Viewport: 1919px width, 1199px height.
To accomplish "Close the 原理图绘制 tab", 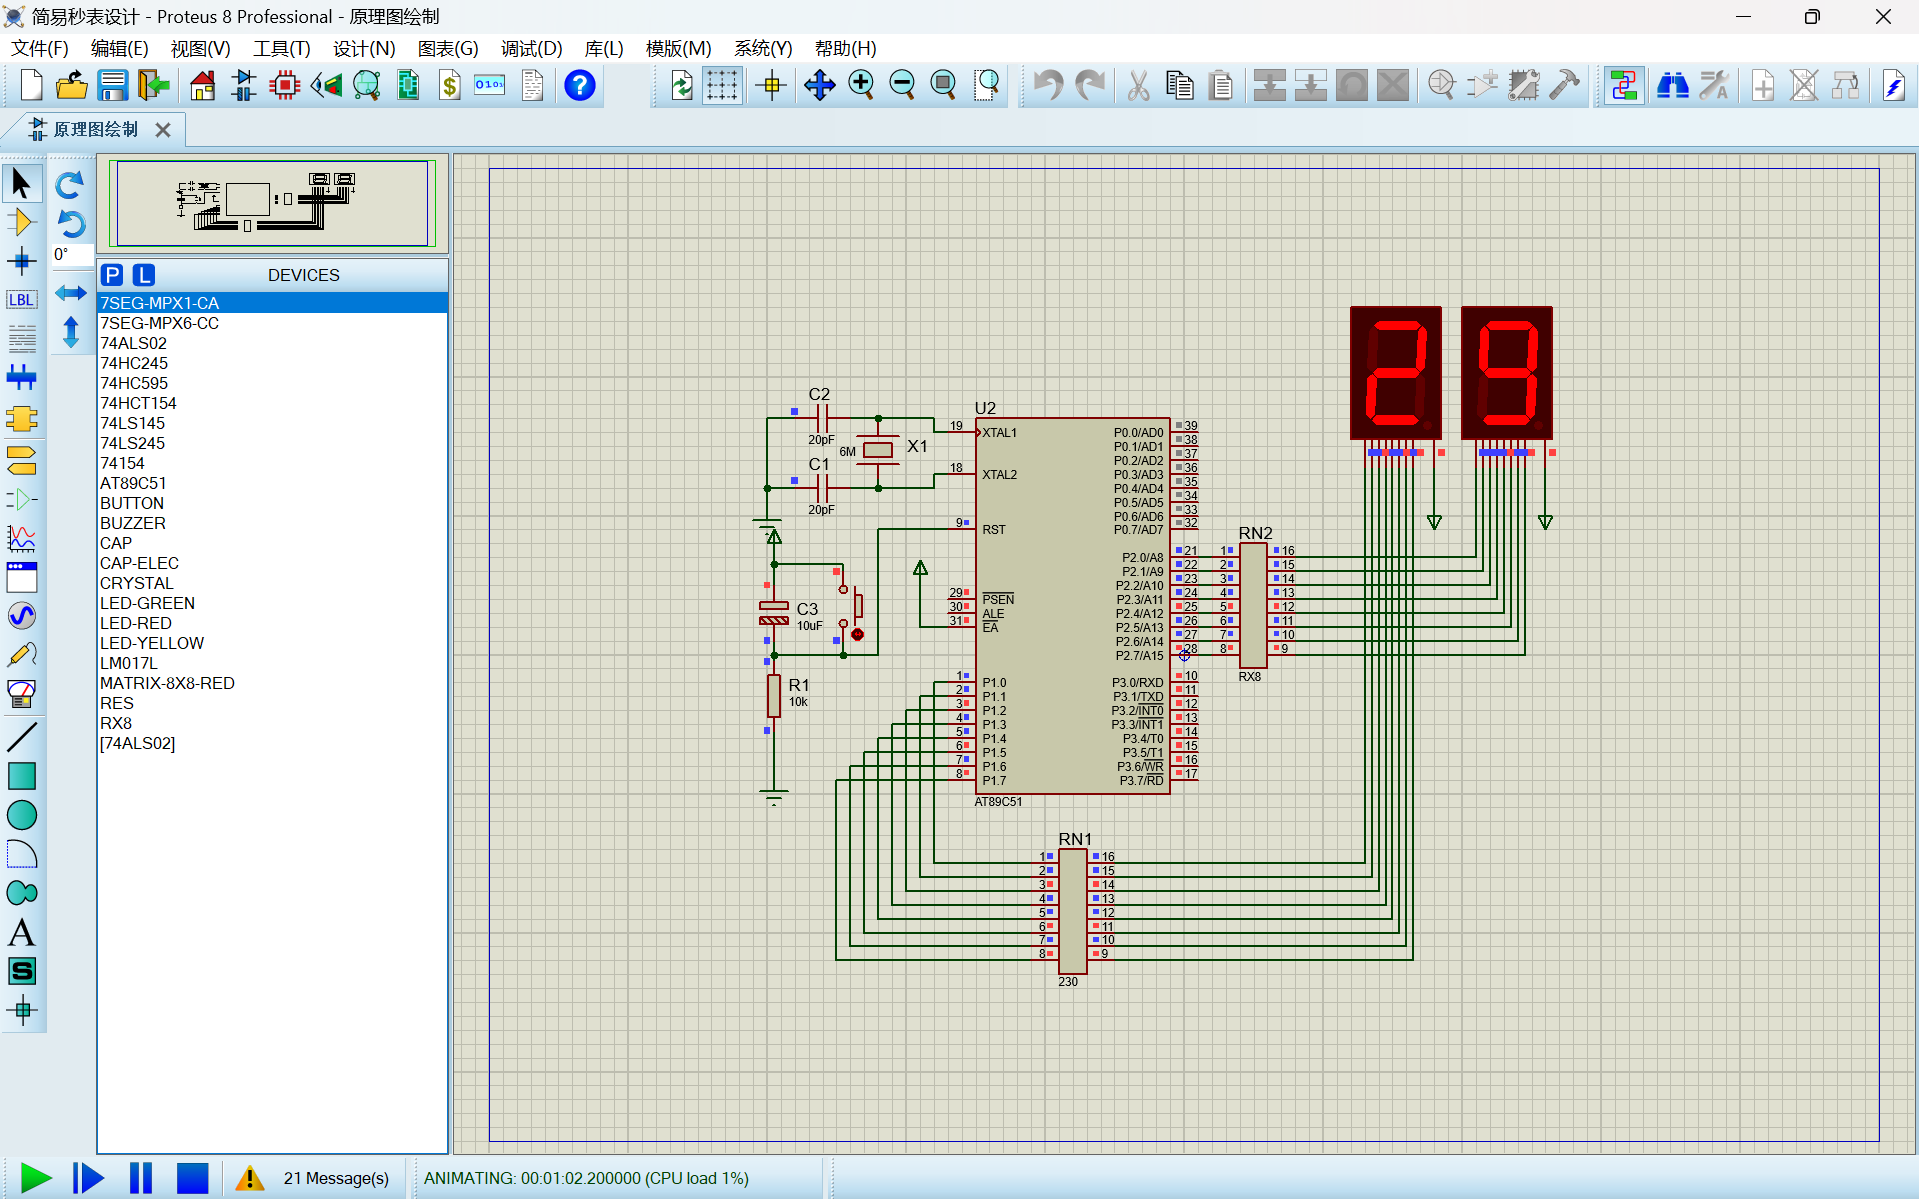I will [x=163, y=130].
